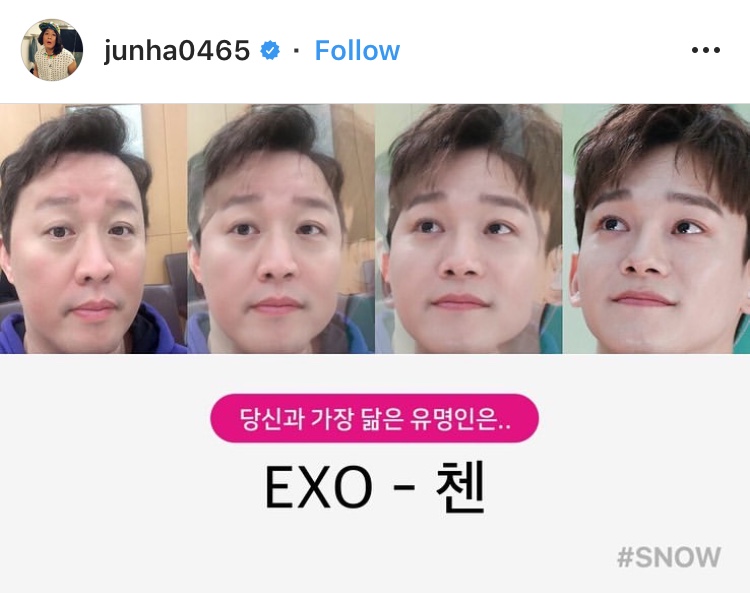This screenshot has width=750, height=593.
Task: Select the first selfie panel with purple hoodie
Action: point(93,229)
